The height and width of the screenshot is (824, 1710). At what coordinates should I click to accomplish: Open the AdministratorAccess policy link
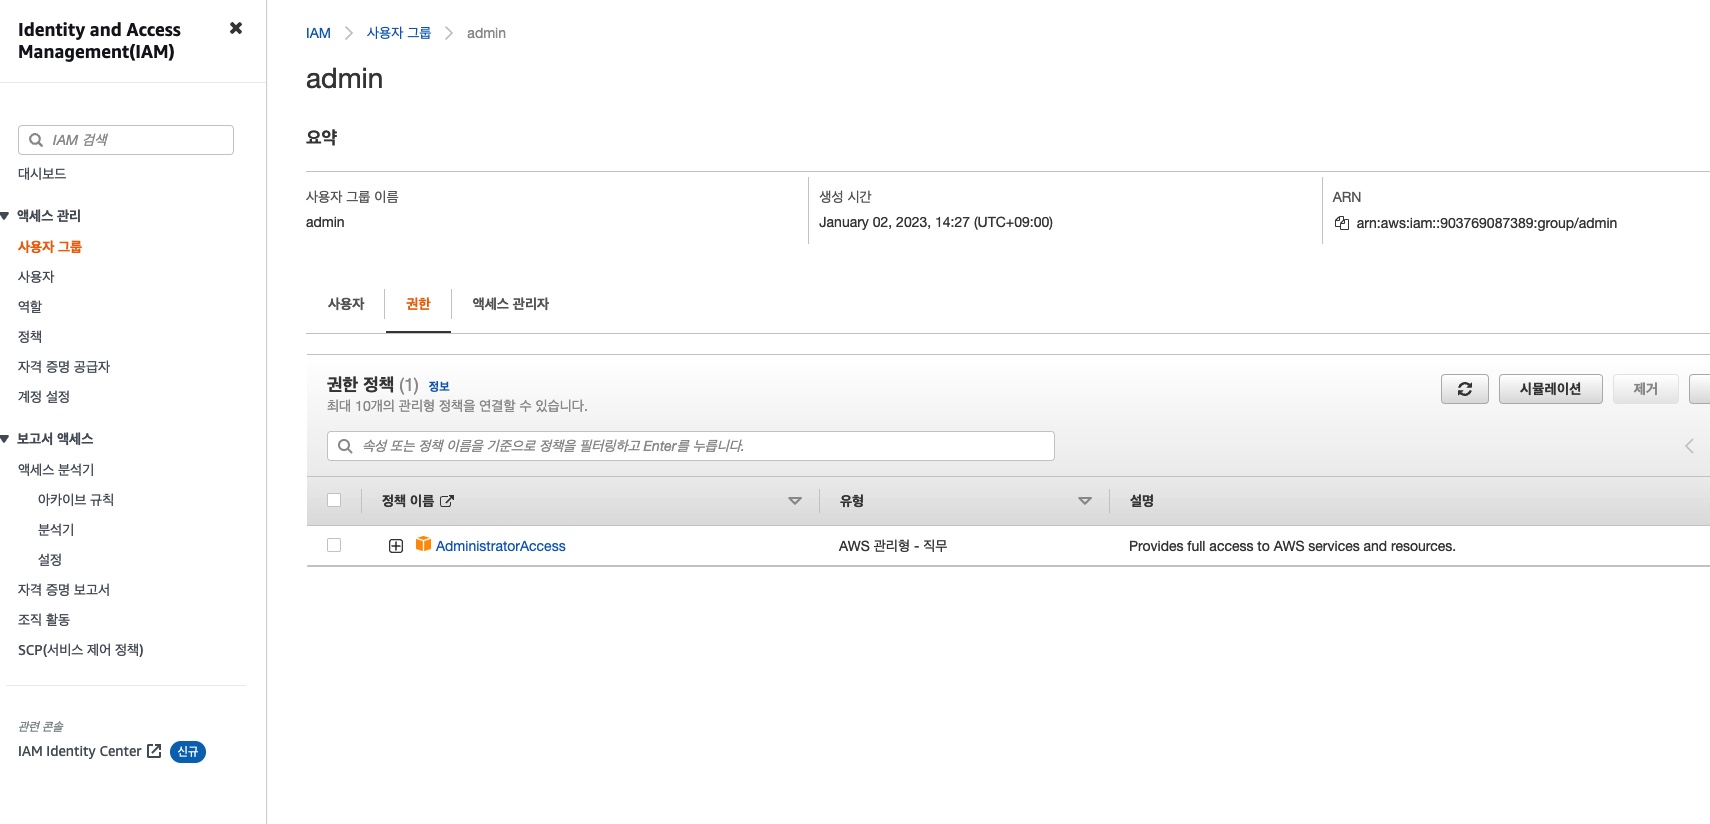(501, 546)
